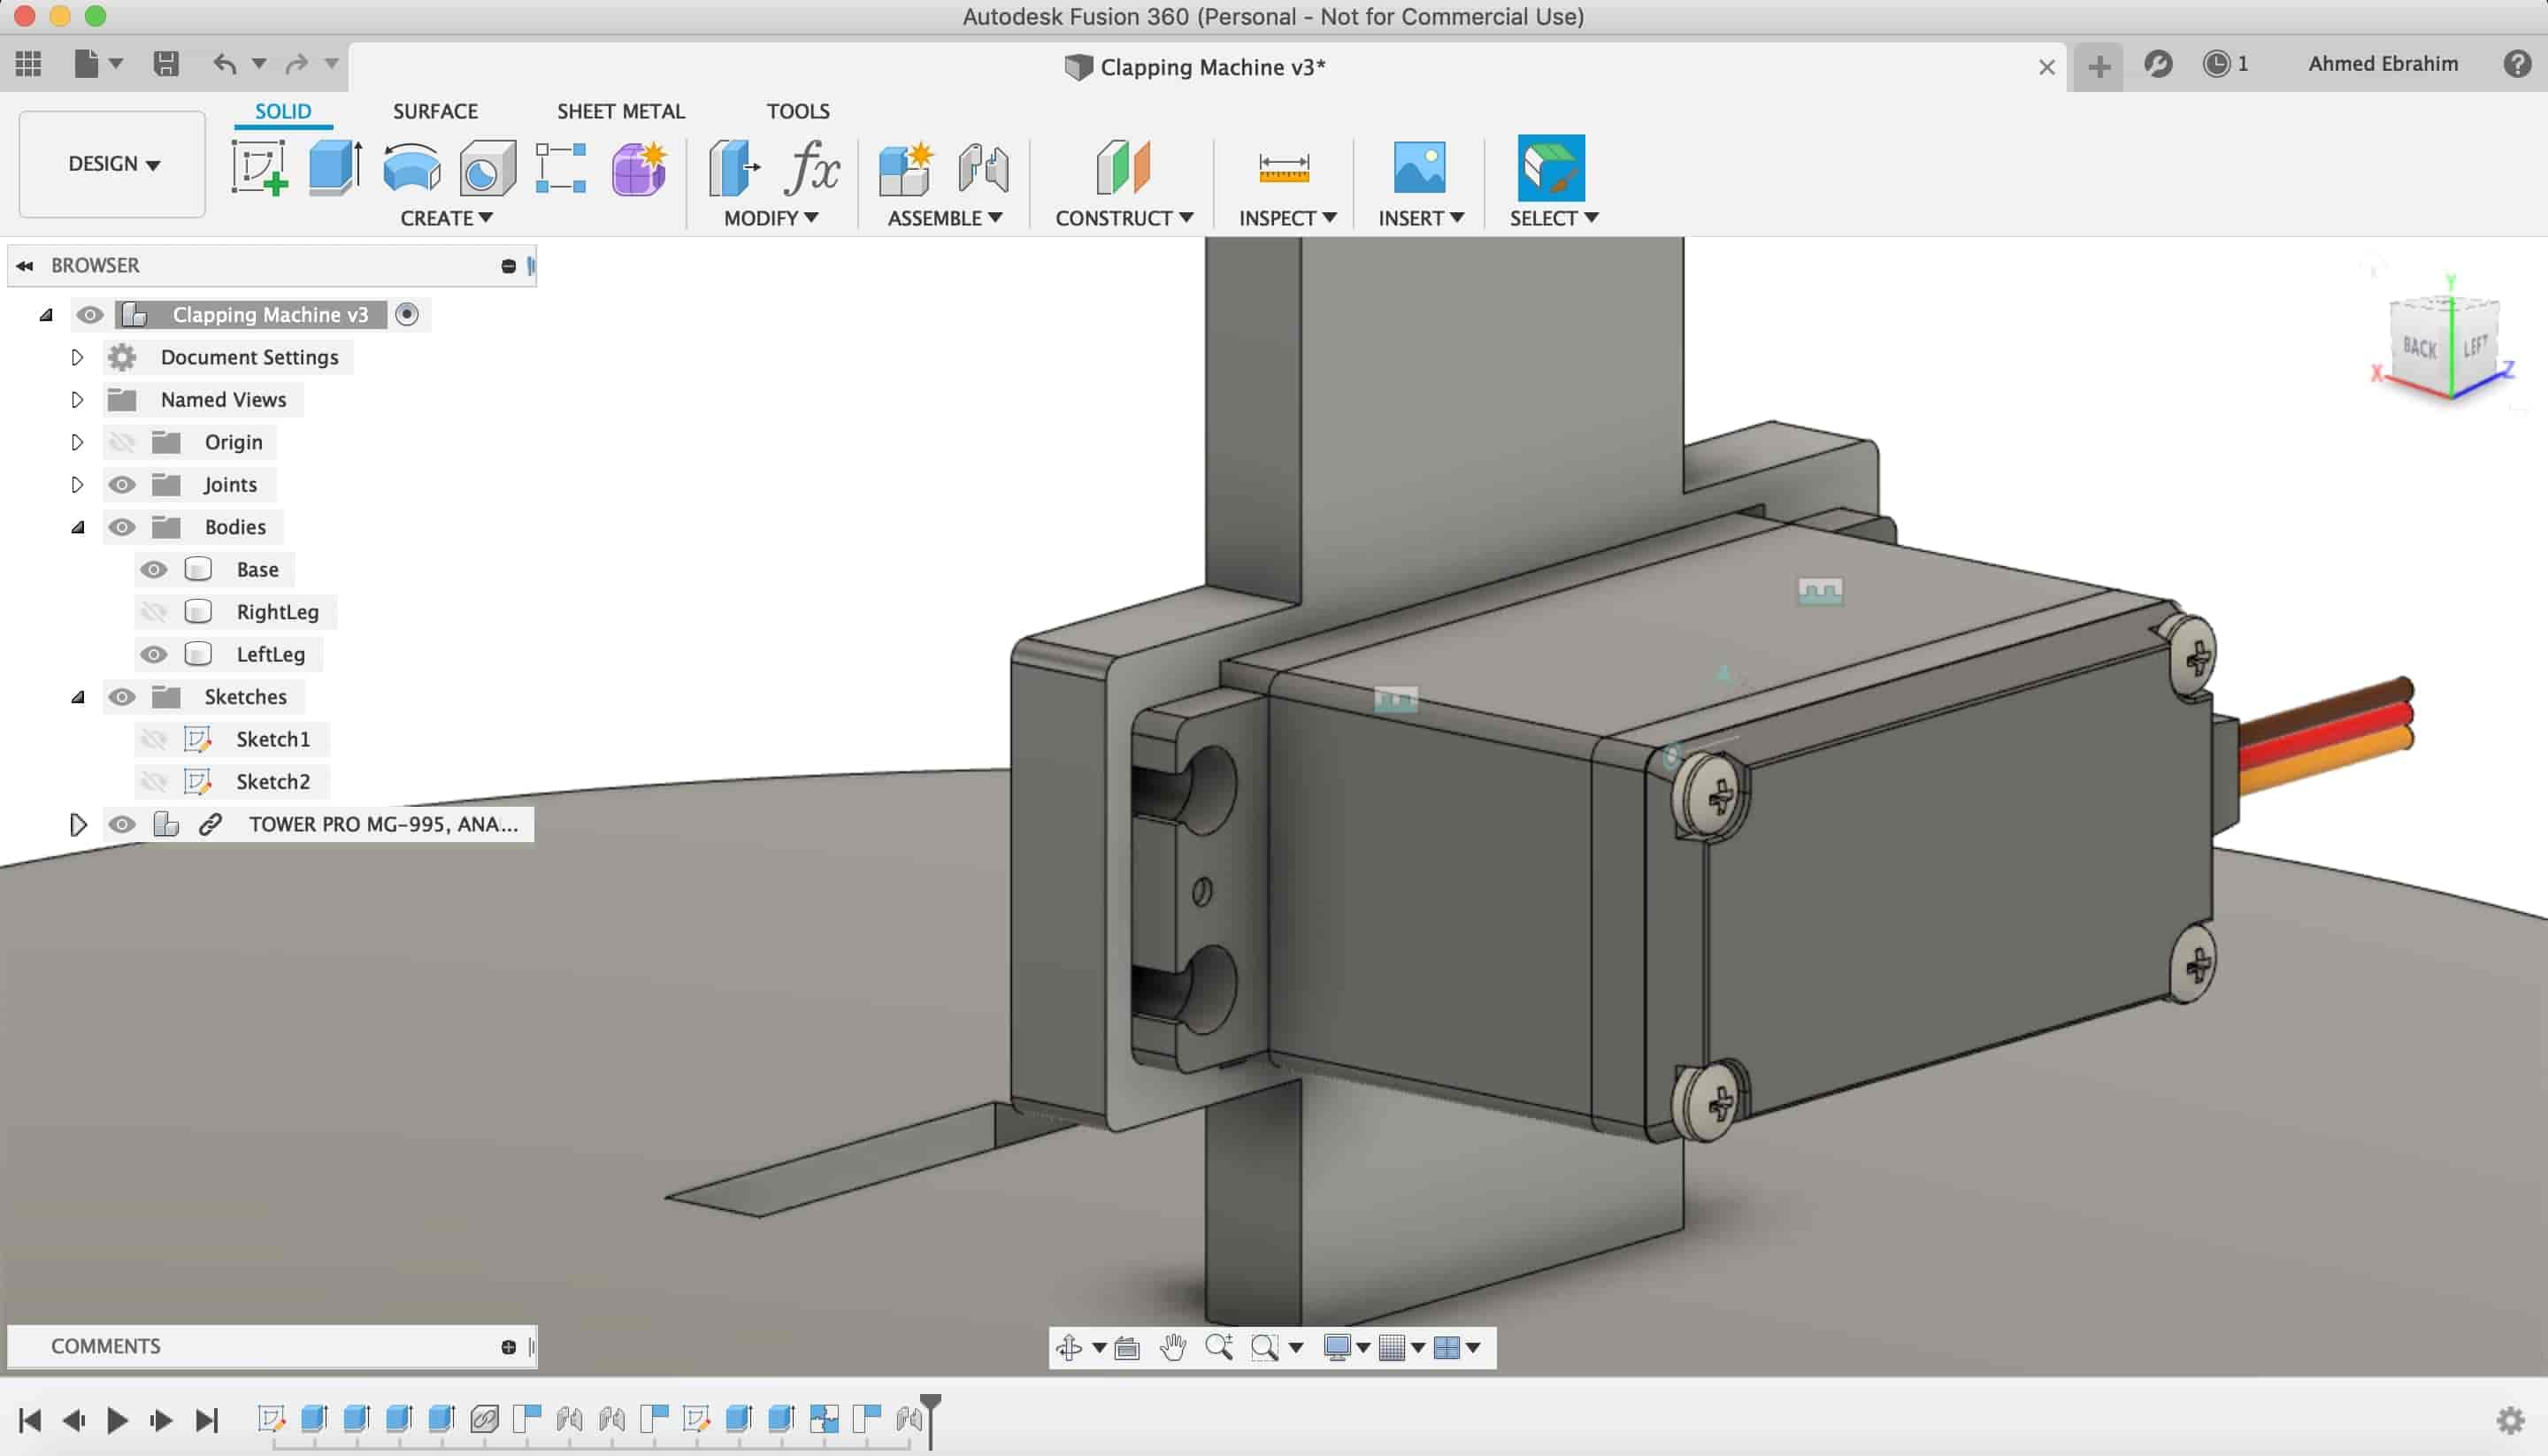Click the Grid and Snaps icon

coord(1392,1348)
